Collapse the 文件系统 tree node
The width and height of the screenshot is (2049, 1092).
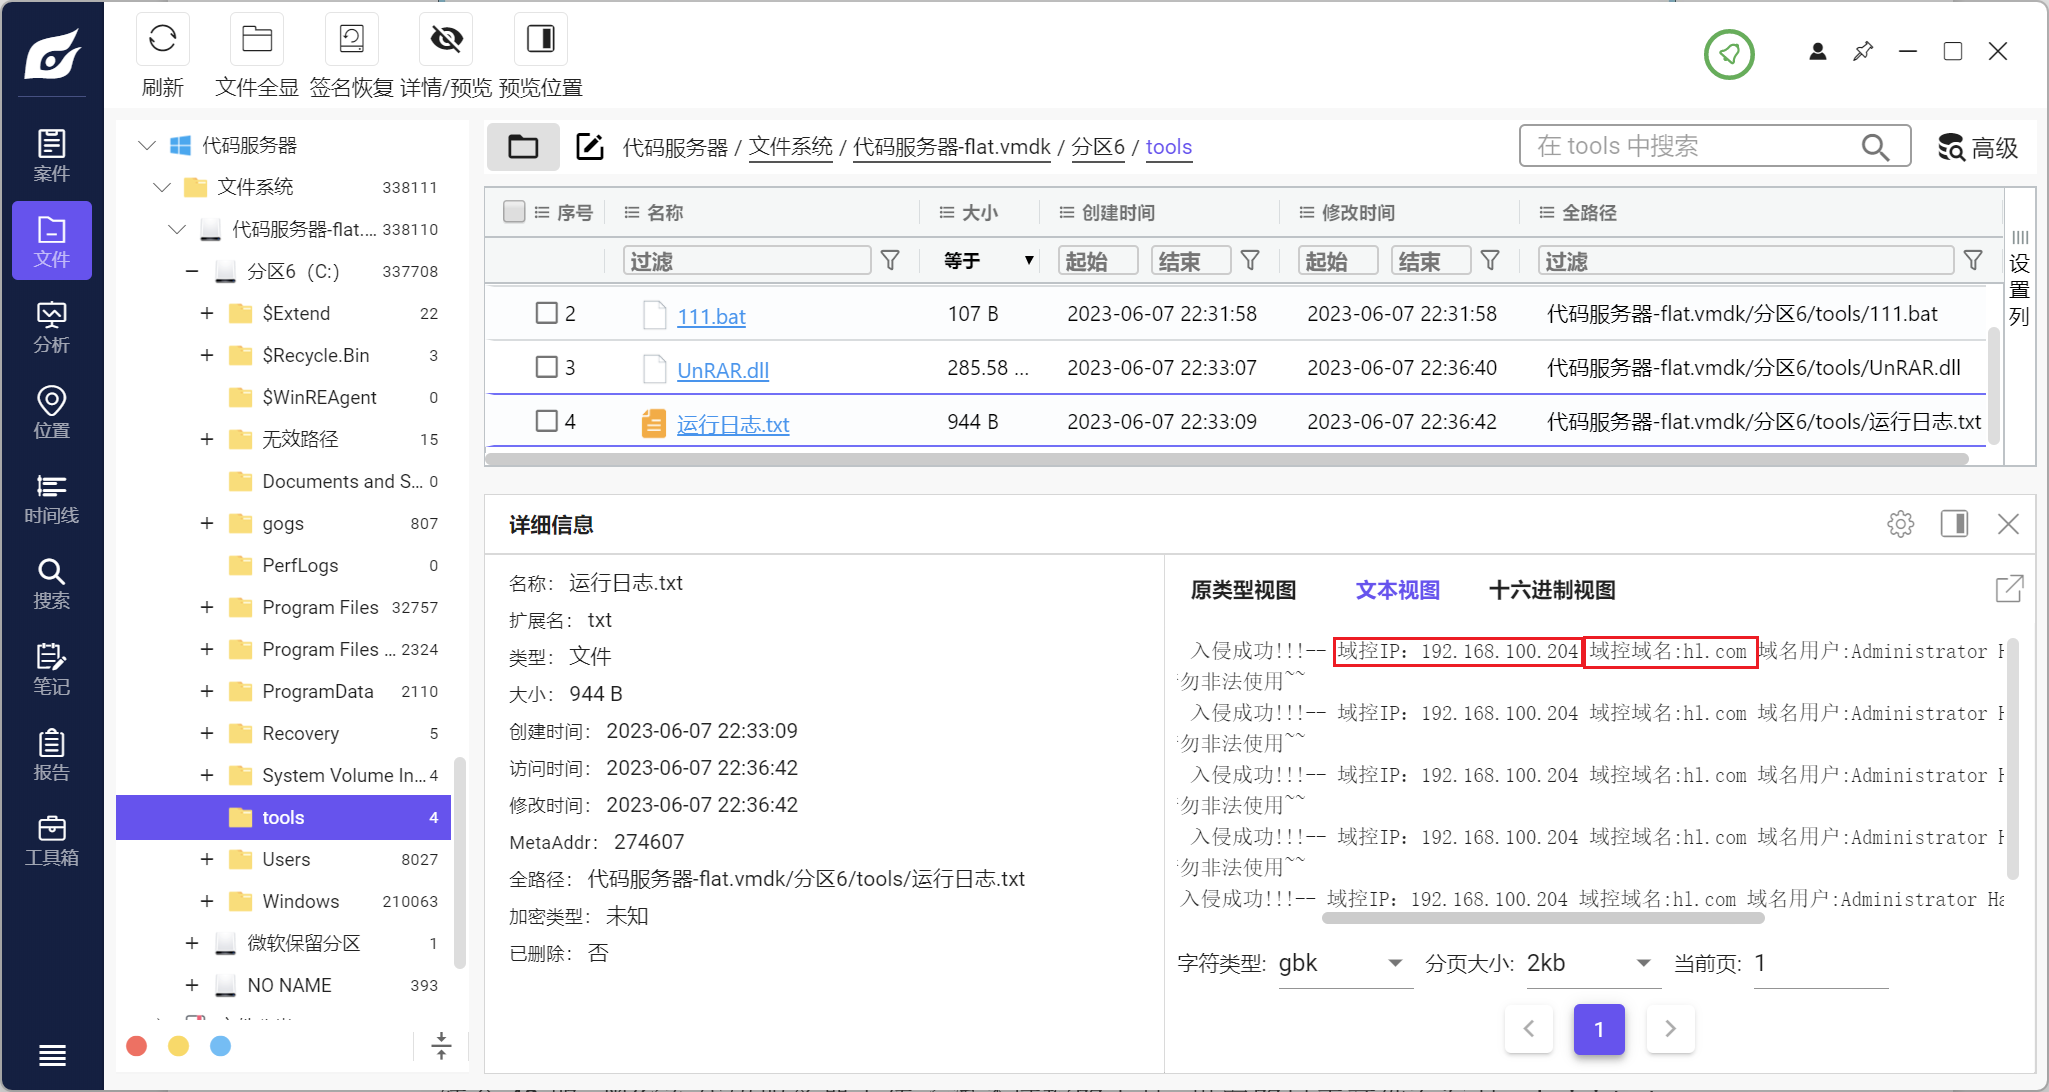point(162,187)
